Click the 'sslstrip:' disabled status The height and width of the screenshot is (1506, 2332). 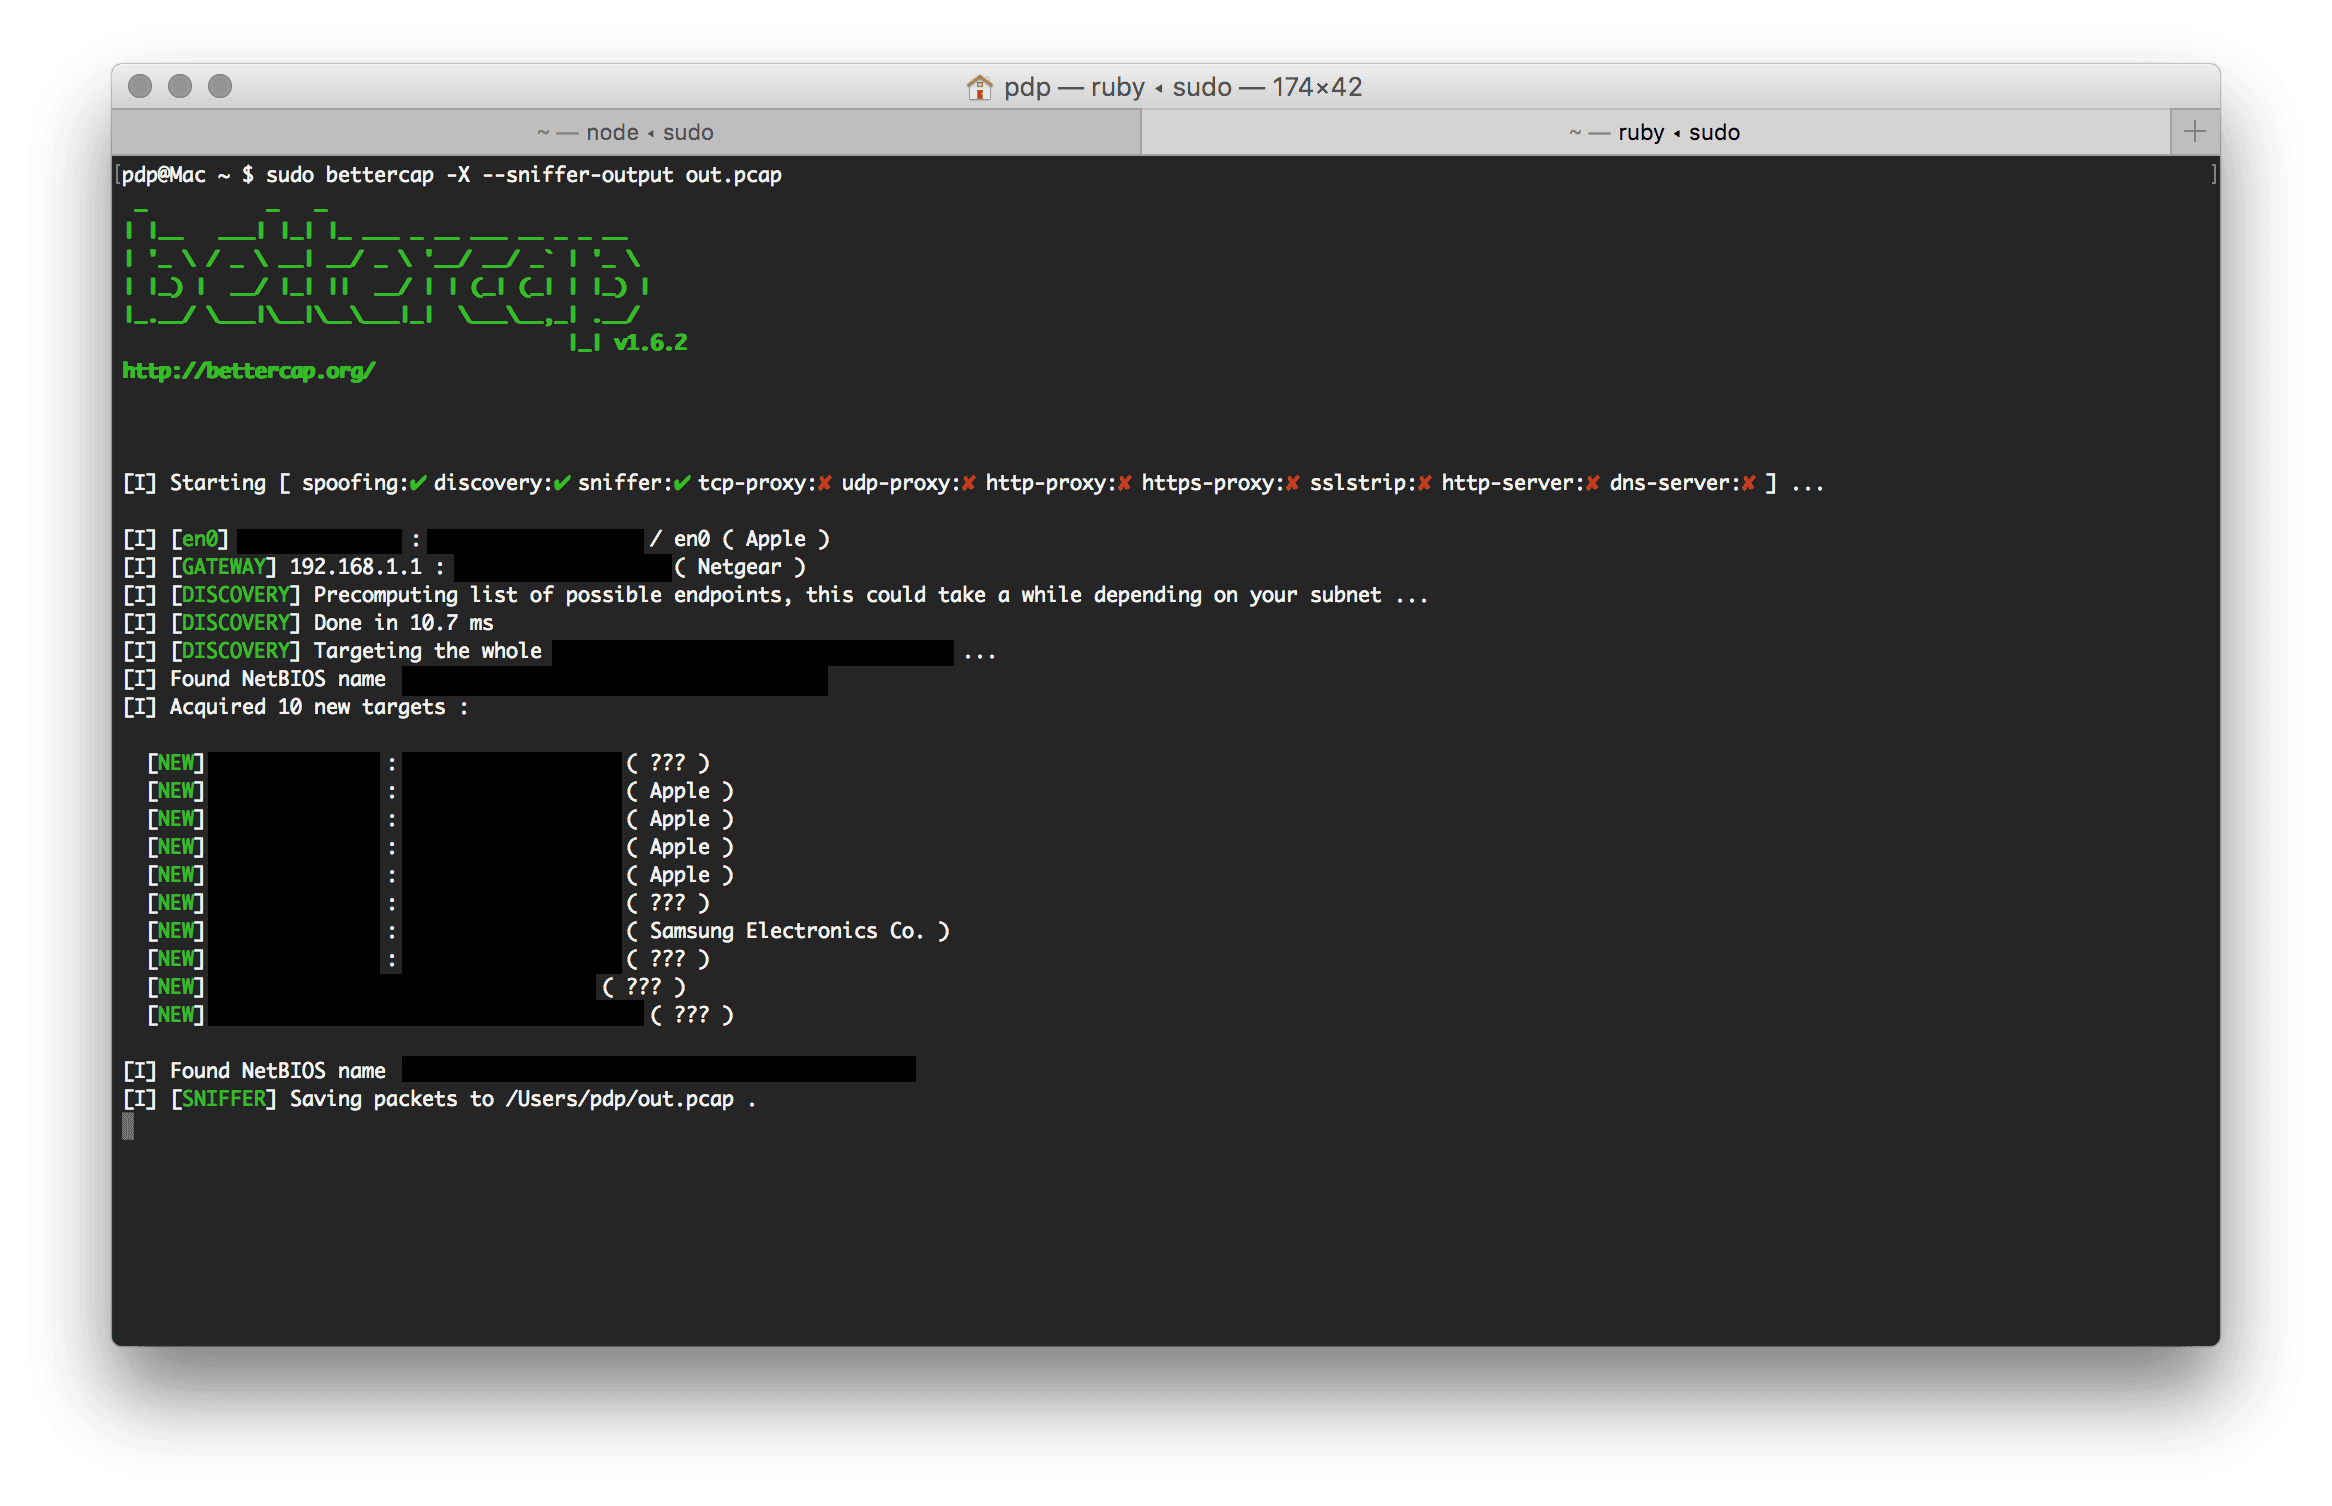(x=1371, y=483)
